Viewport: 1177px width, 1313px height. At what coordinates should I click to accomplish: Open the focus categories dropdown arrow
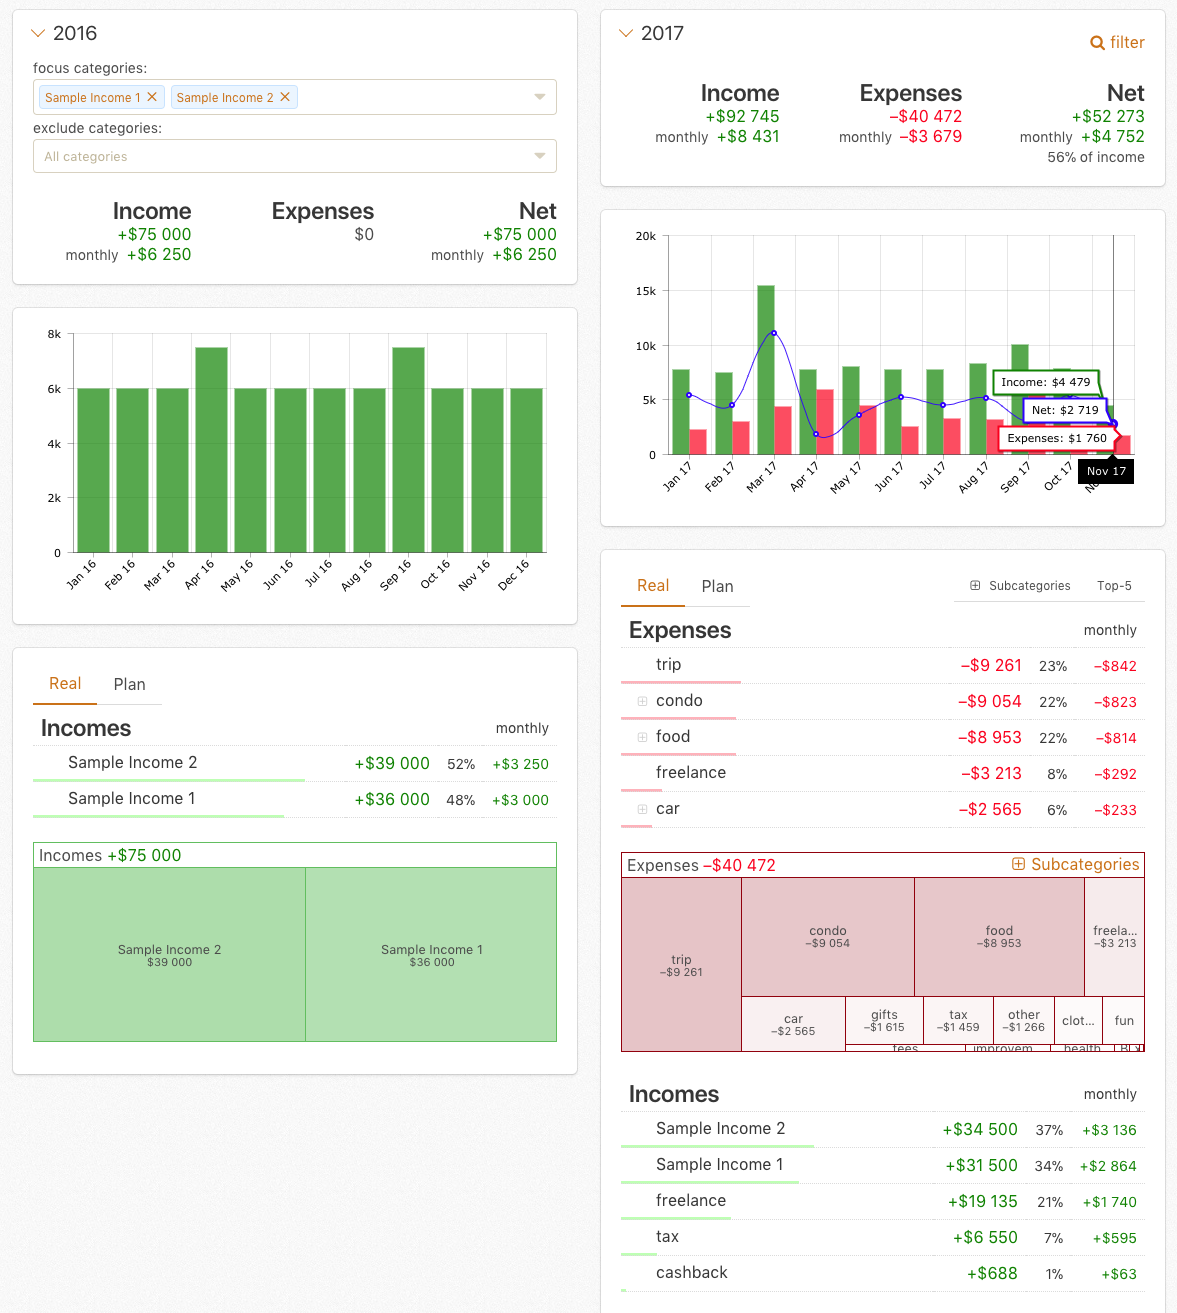[540, 97]
